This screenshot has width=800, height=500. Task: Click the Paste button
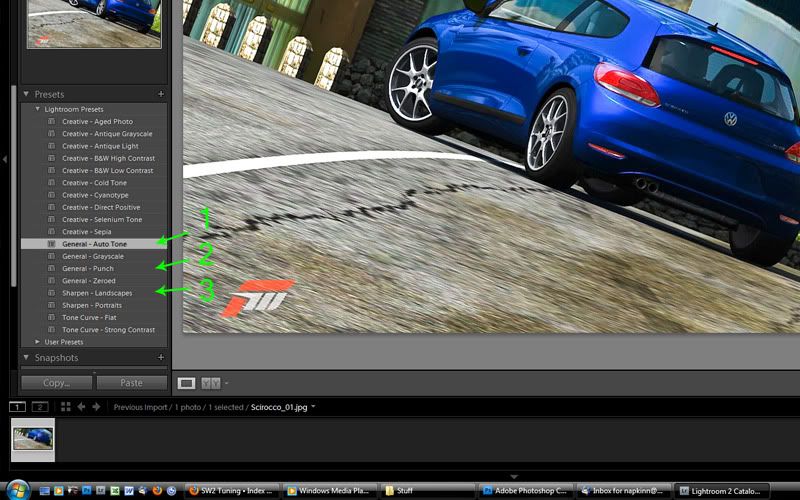coord(132,383)
